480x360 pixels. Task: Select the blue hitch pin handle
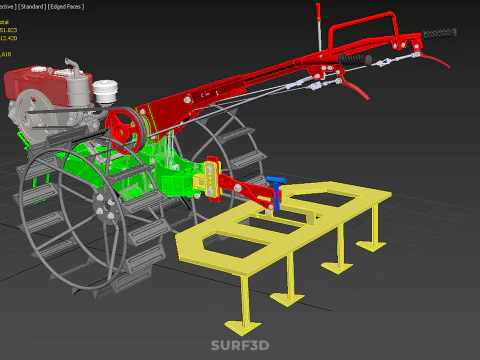[x=276, y=180]
